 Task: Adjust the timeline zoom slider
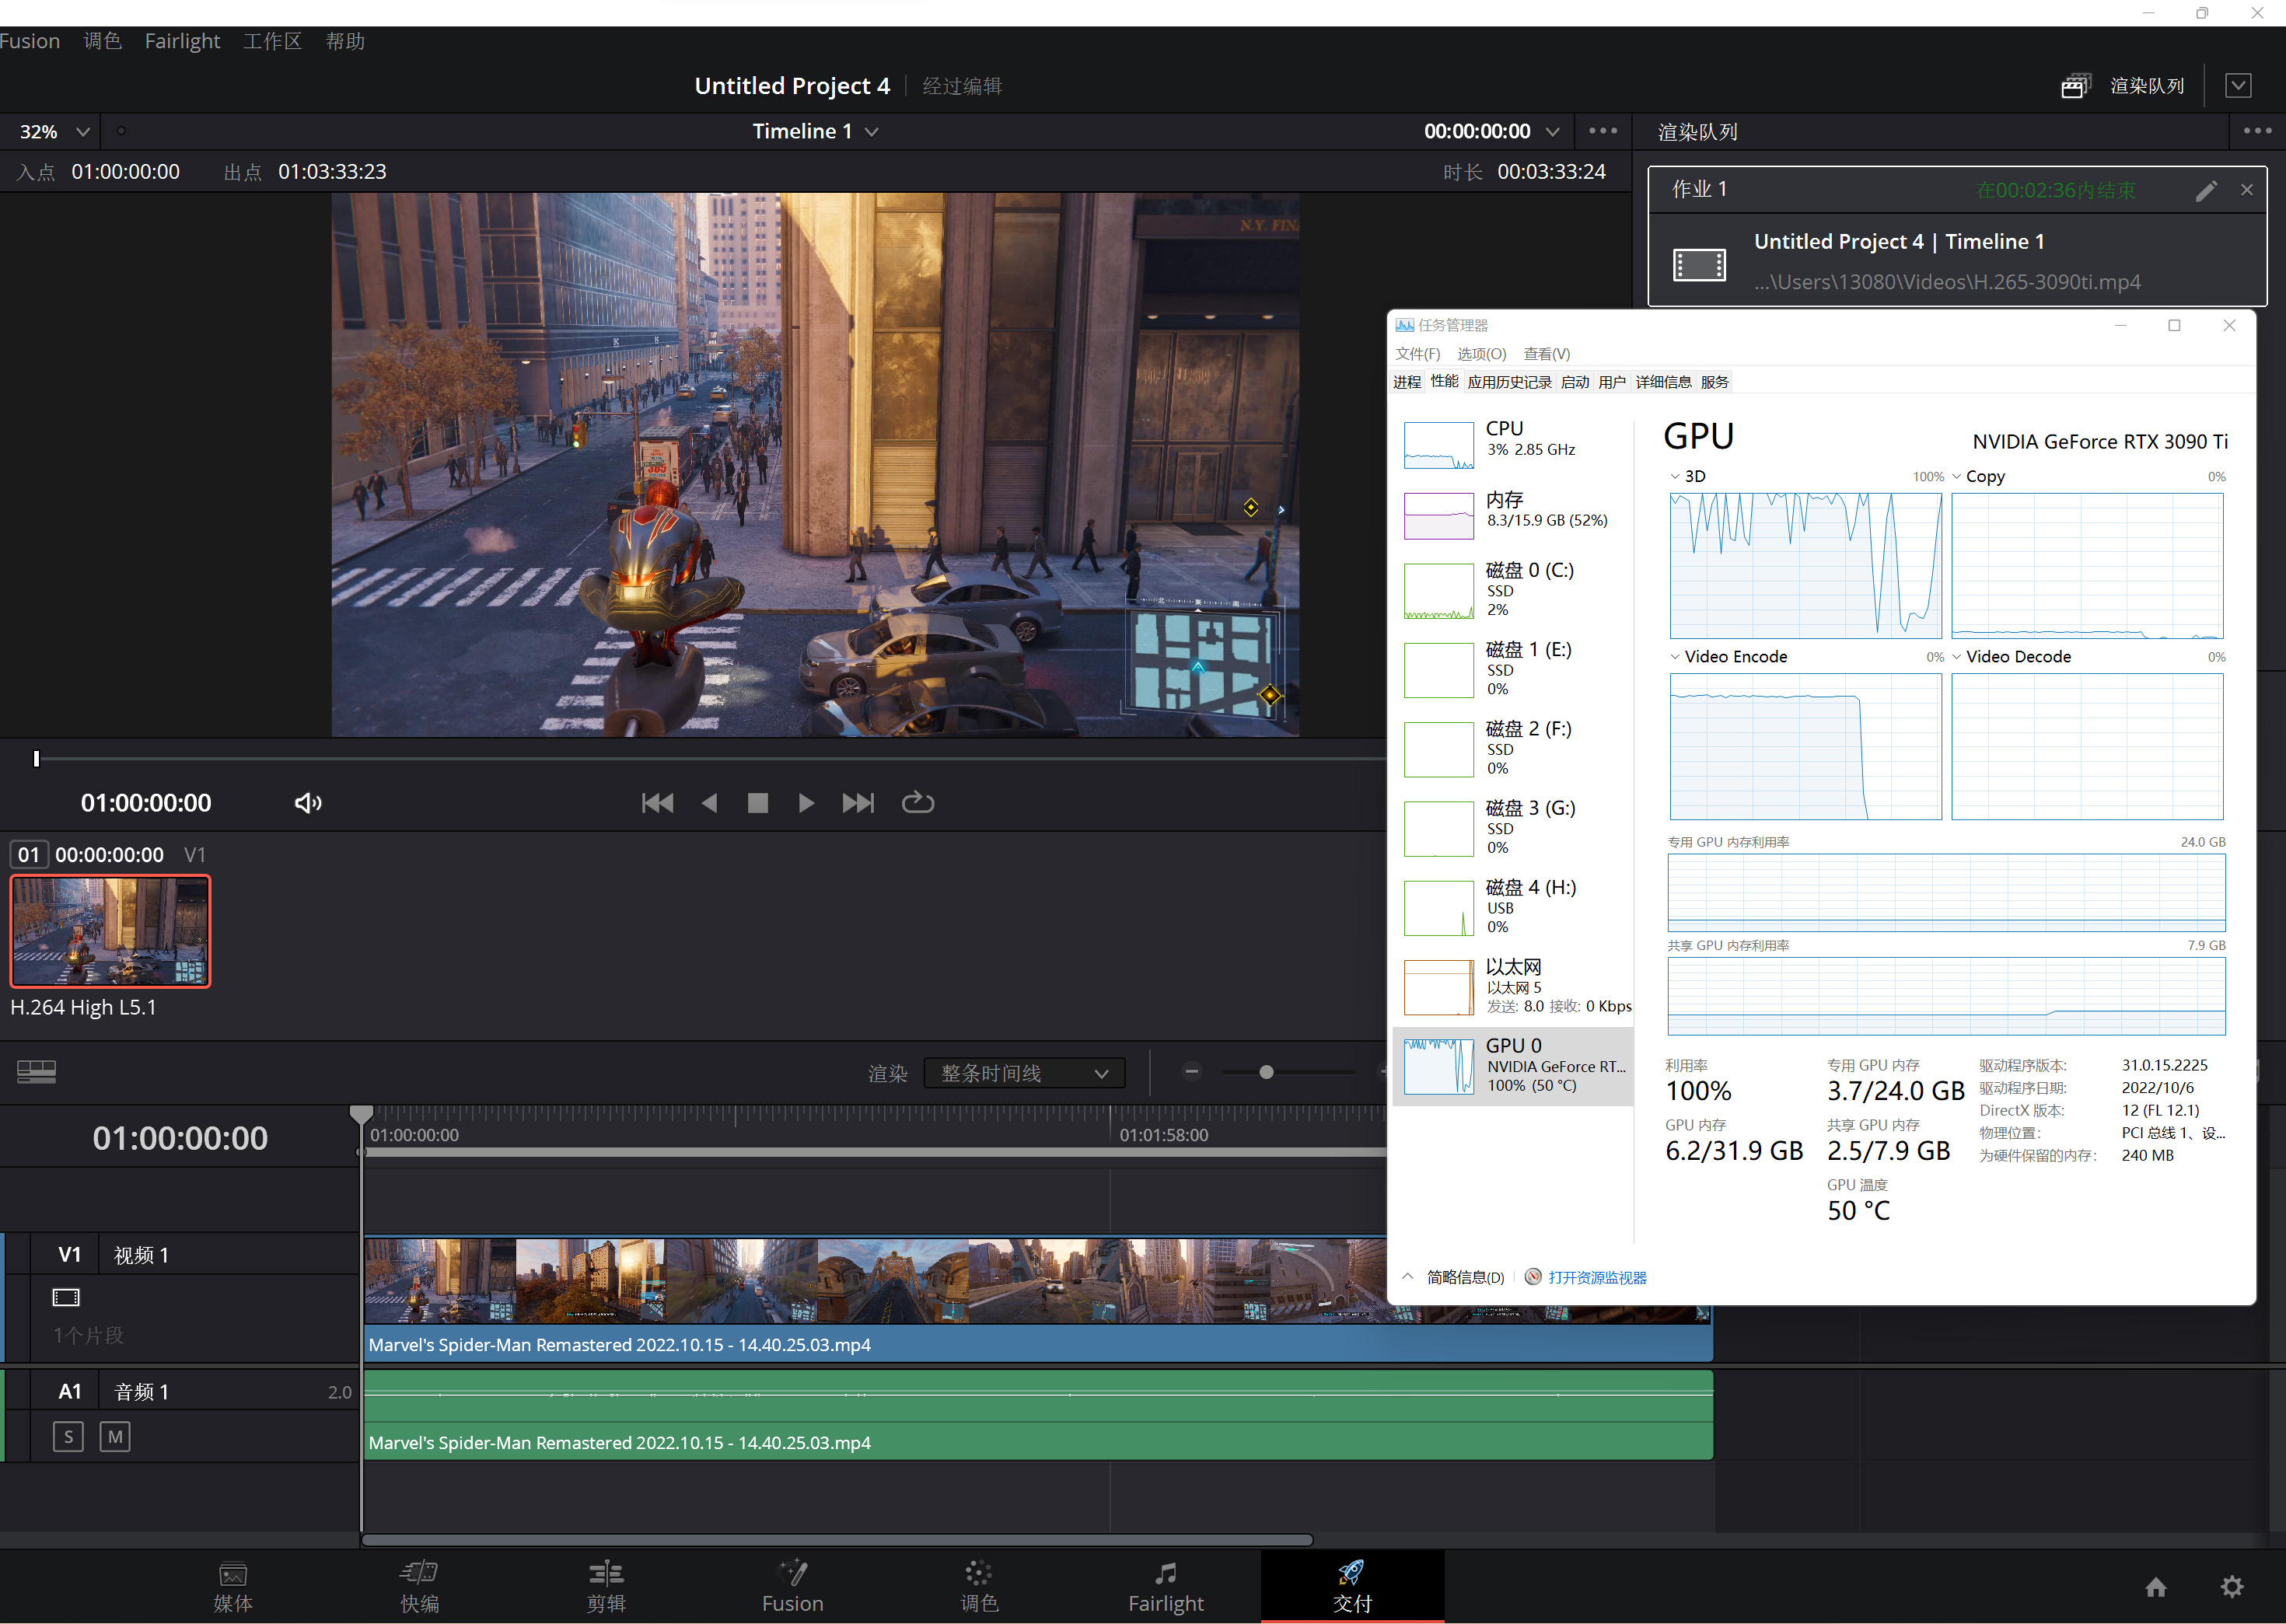[x=1266, y=1071]
